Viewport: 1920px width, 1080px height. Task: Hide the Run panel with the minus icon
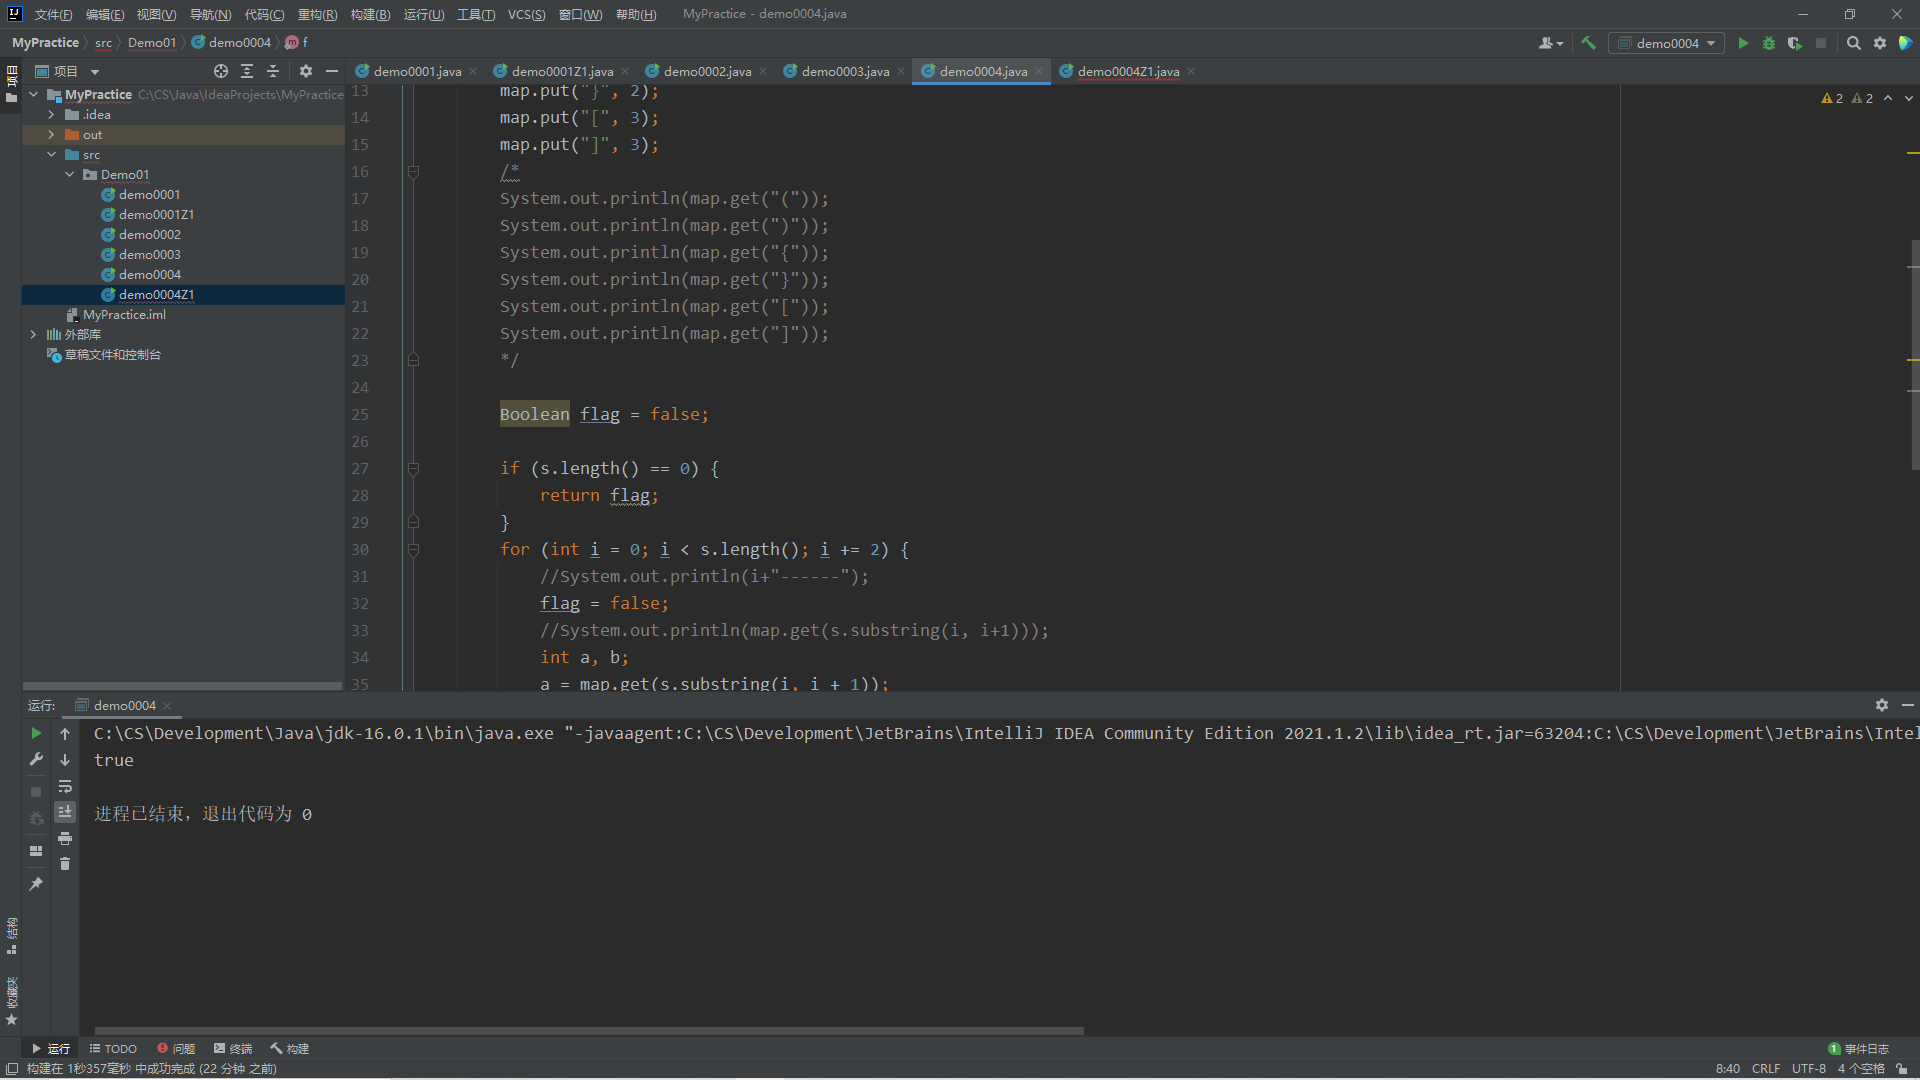[x=1908, y=705]
